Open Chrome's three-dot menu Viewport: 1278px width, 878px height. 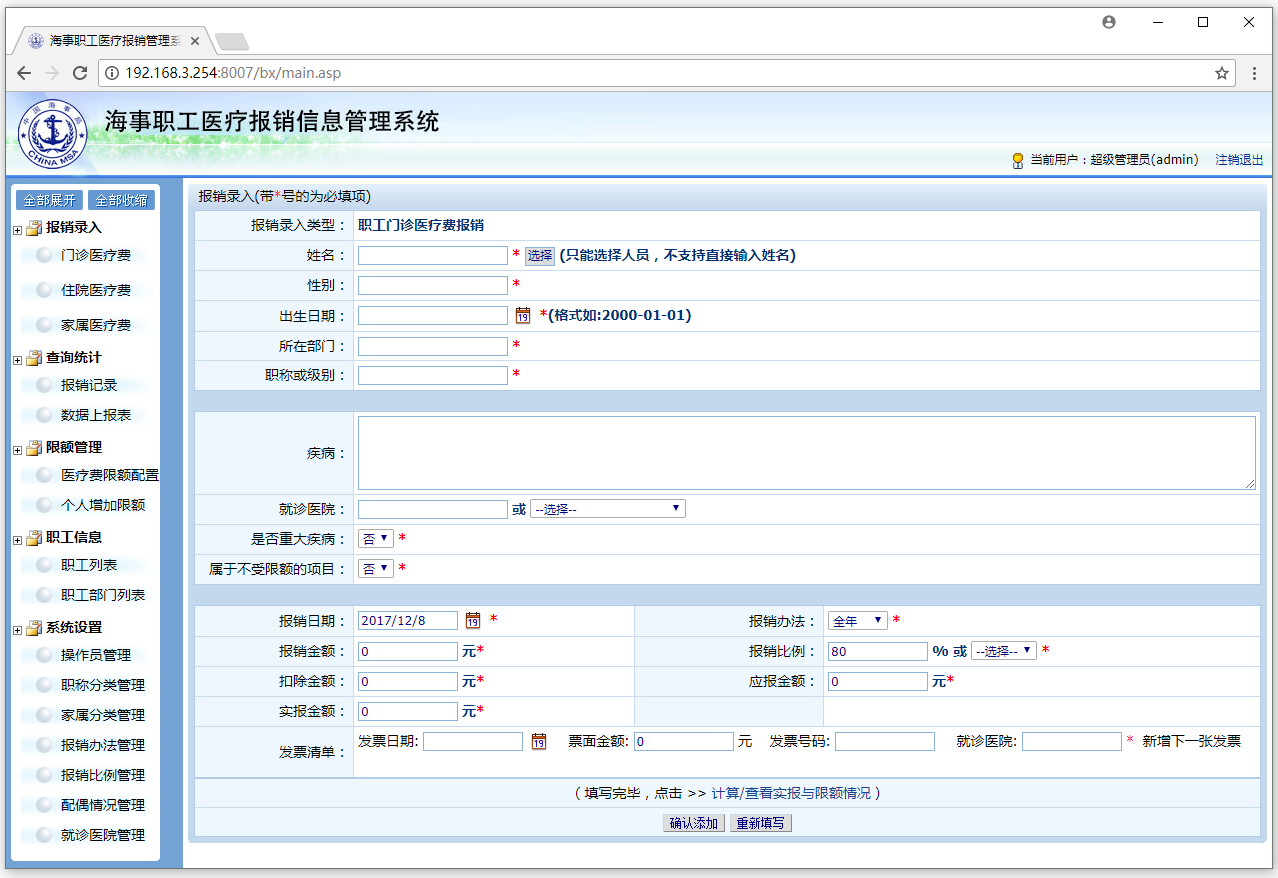1254,73
